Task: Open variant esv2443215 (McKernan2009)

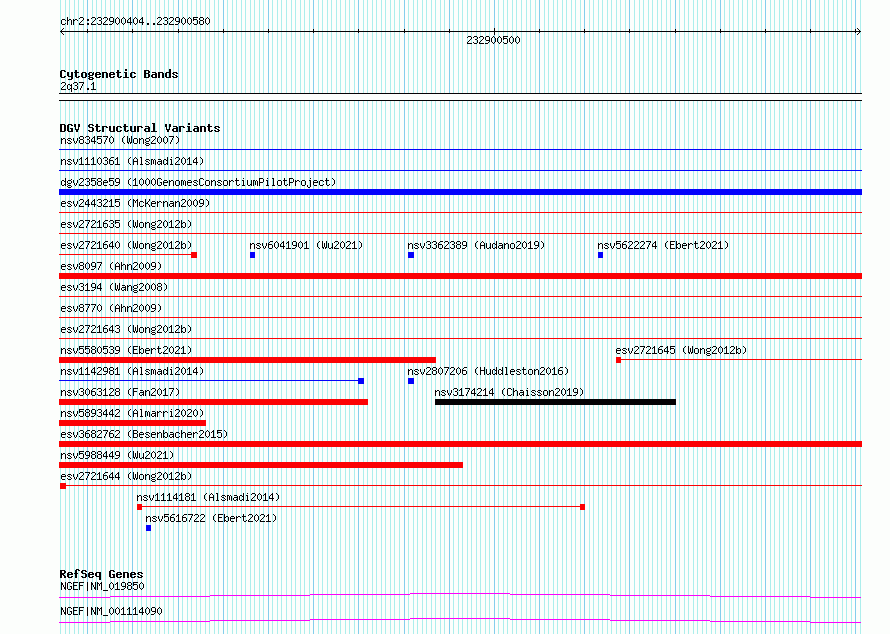Action: coord(135,203)
